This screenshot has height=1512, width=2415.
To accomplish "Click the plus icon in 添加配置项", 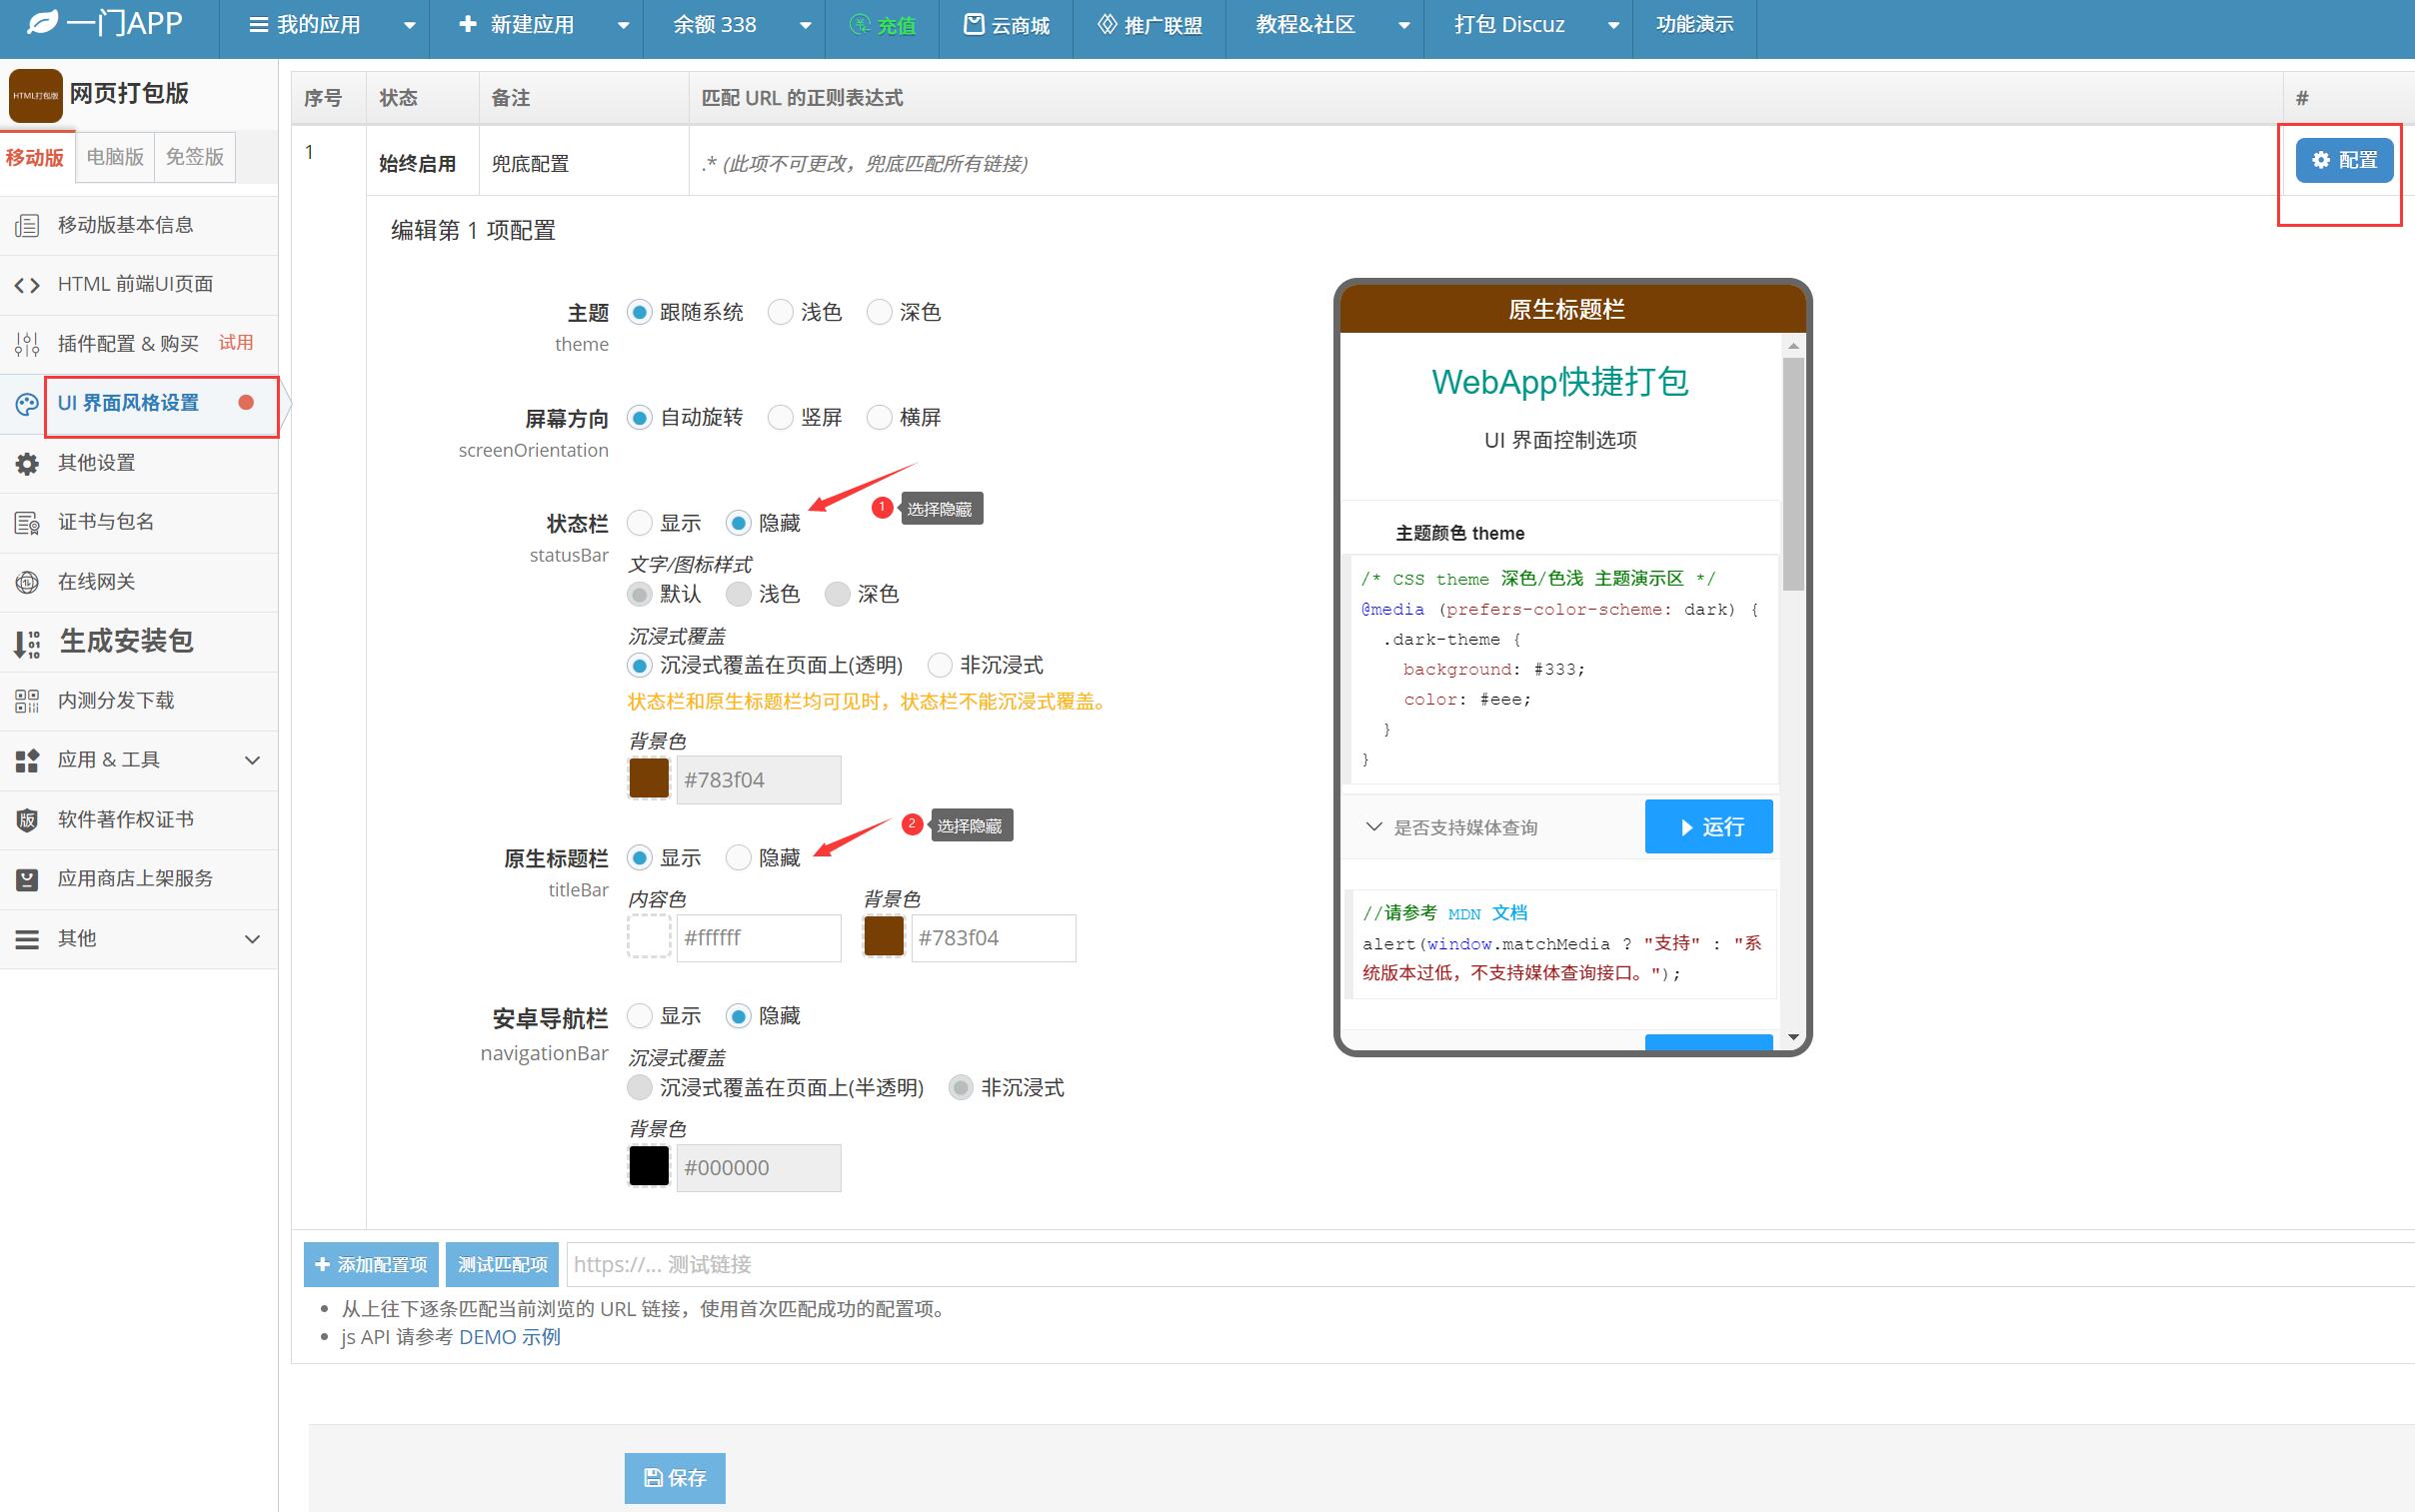I will [322, 1264].
